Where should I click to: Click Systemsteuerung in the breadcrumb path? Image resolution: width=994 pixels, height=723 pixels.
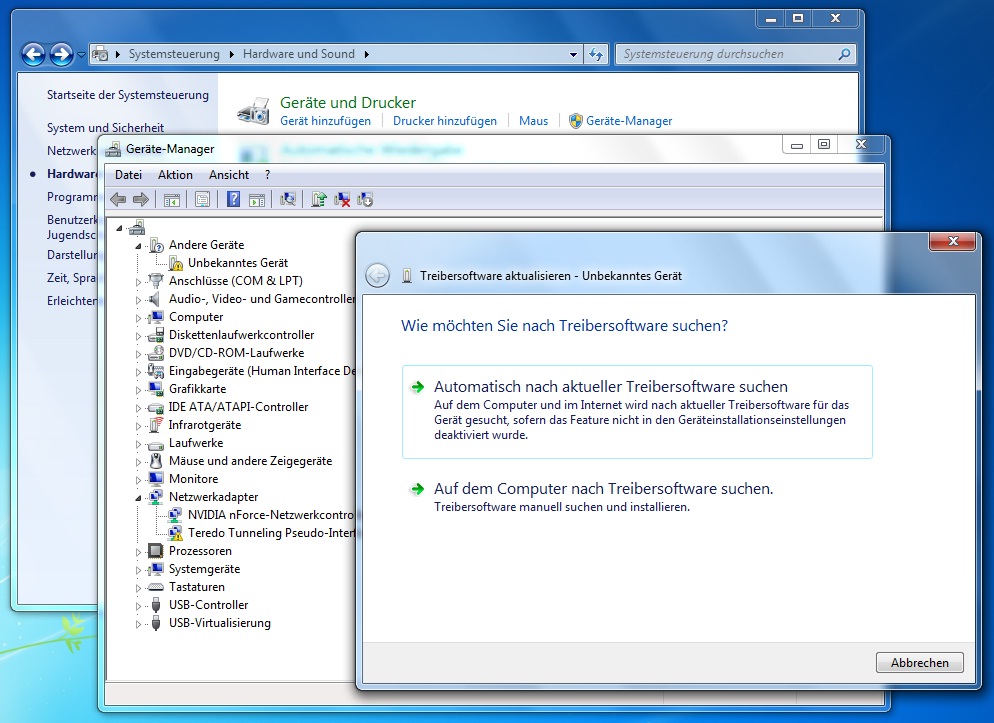[x=174, y=54]
